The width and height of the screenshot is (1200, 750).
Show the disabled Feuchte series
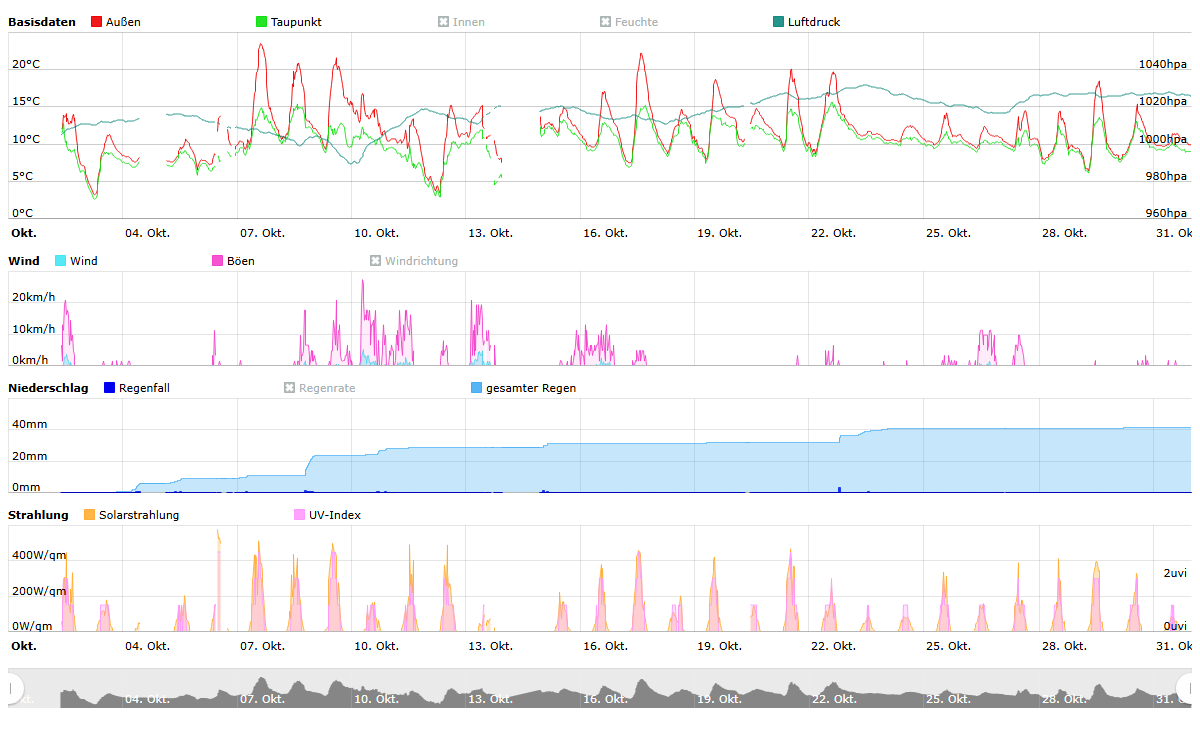[x=628, y=22]
